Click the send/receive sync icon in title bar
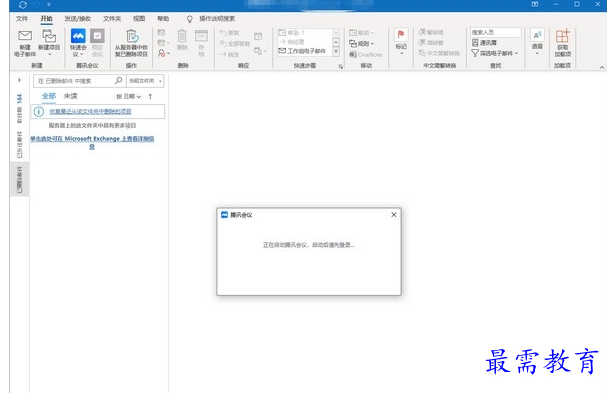The image size is (607, 393). coord(22,5)
